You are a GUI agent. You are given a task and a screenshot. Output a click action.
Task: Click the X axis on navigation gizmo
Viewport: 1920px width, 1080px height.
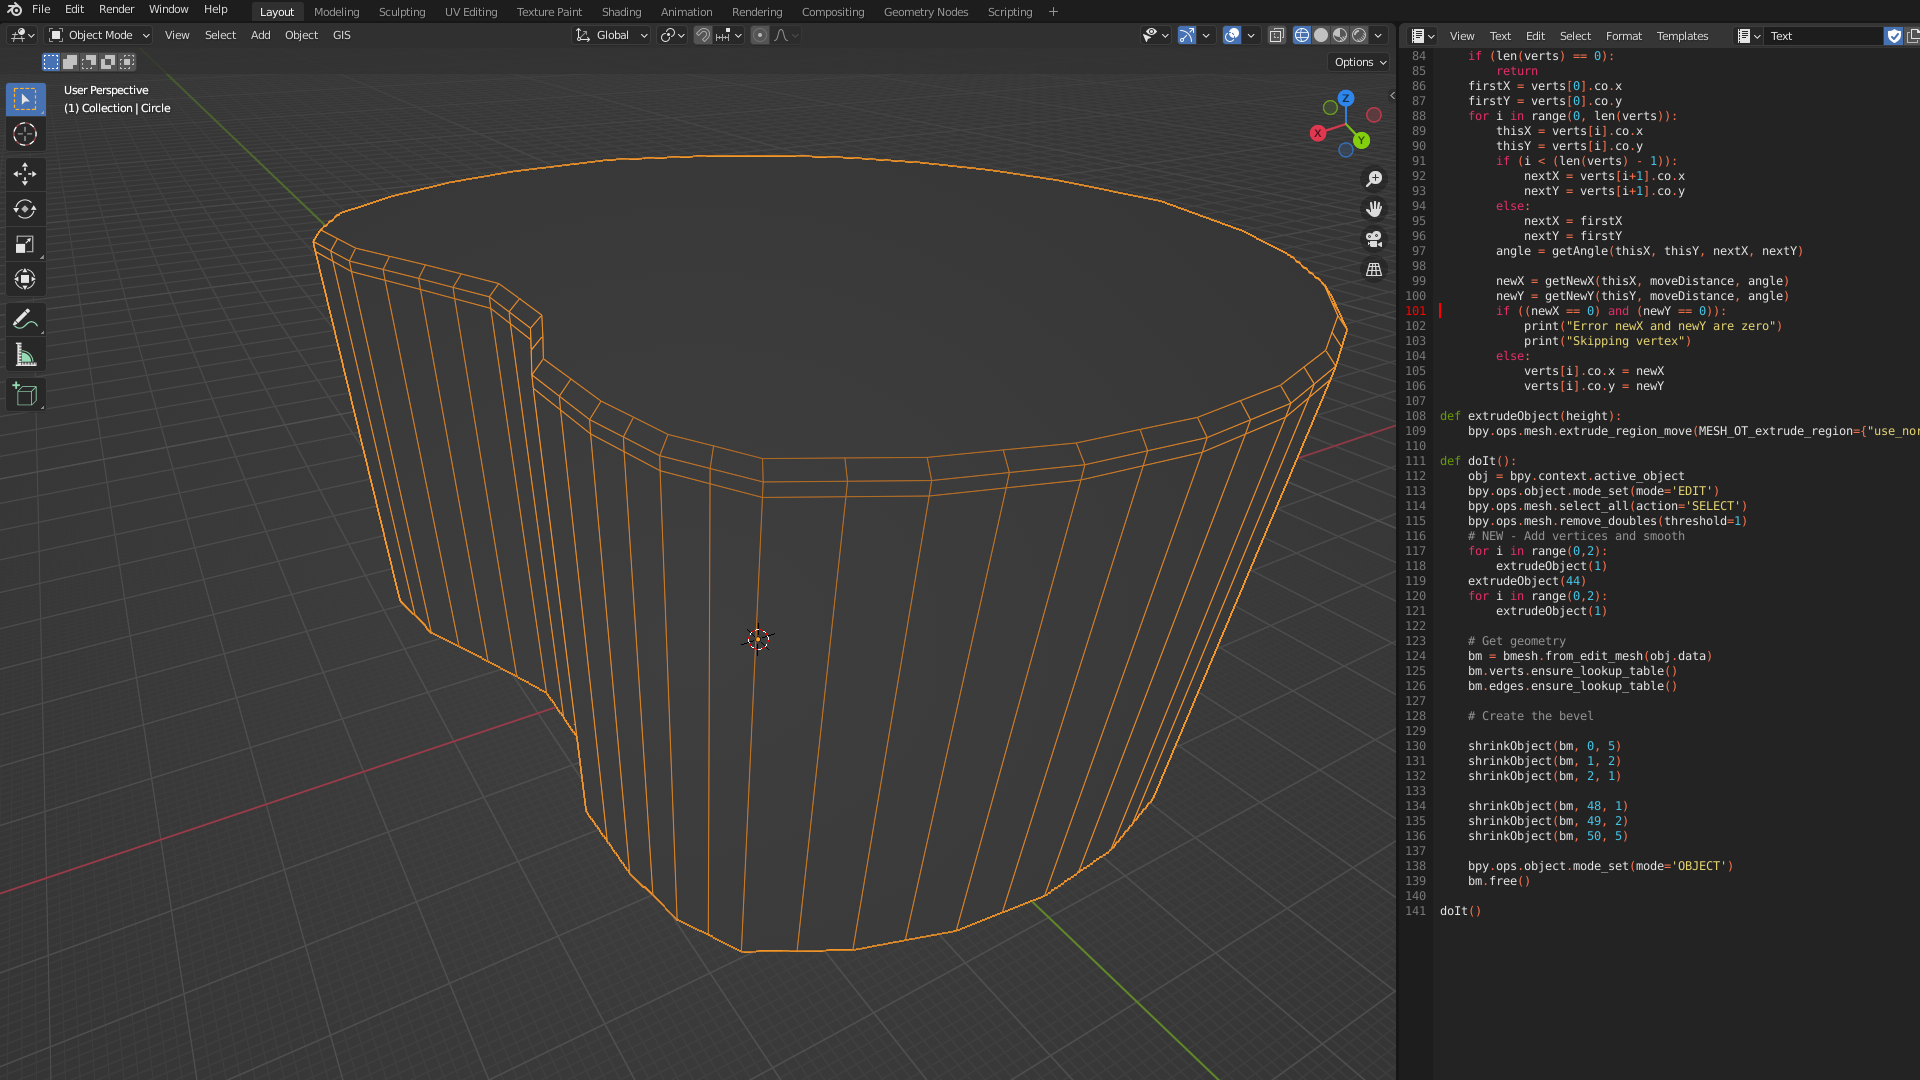coord(1318,133)
